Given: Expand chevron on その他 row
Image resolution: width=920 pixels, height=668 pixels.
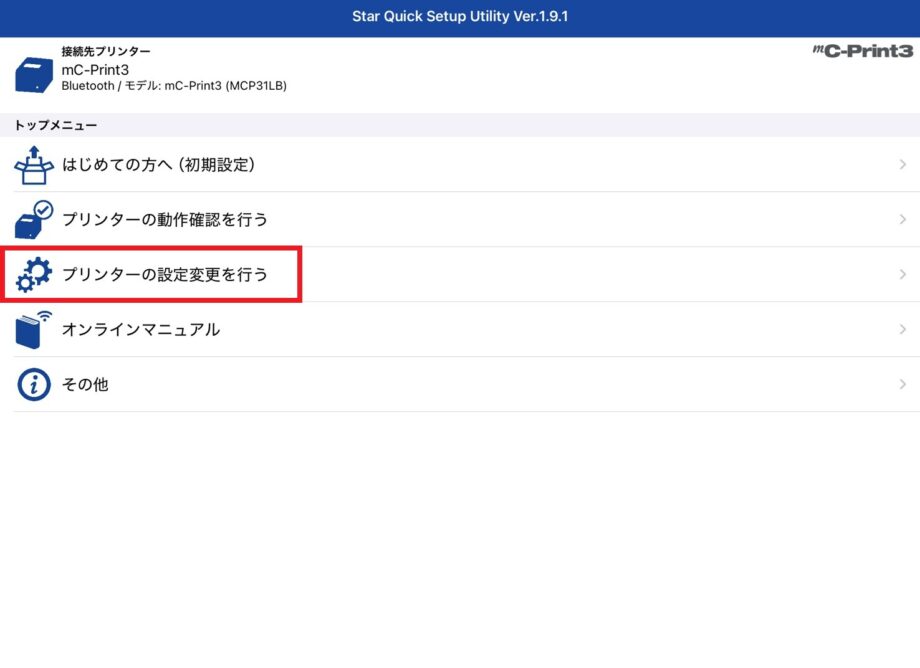Looking at the screenshot, I should click(x=902, y=384).
